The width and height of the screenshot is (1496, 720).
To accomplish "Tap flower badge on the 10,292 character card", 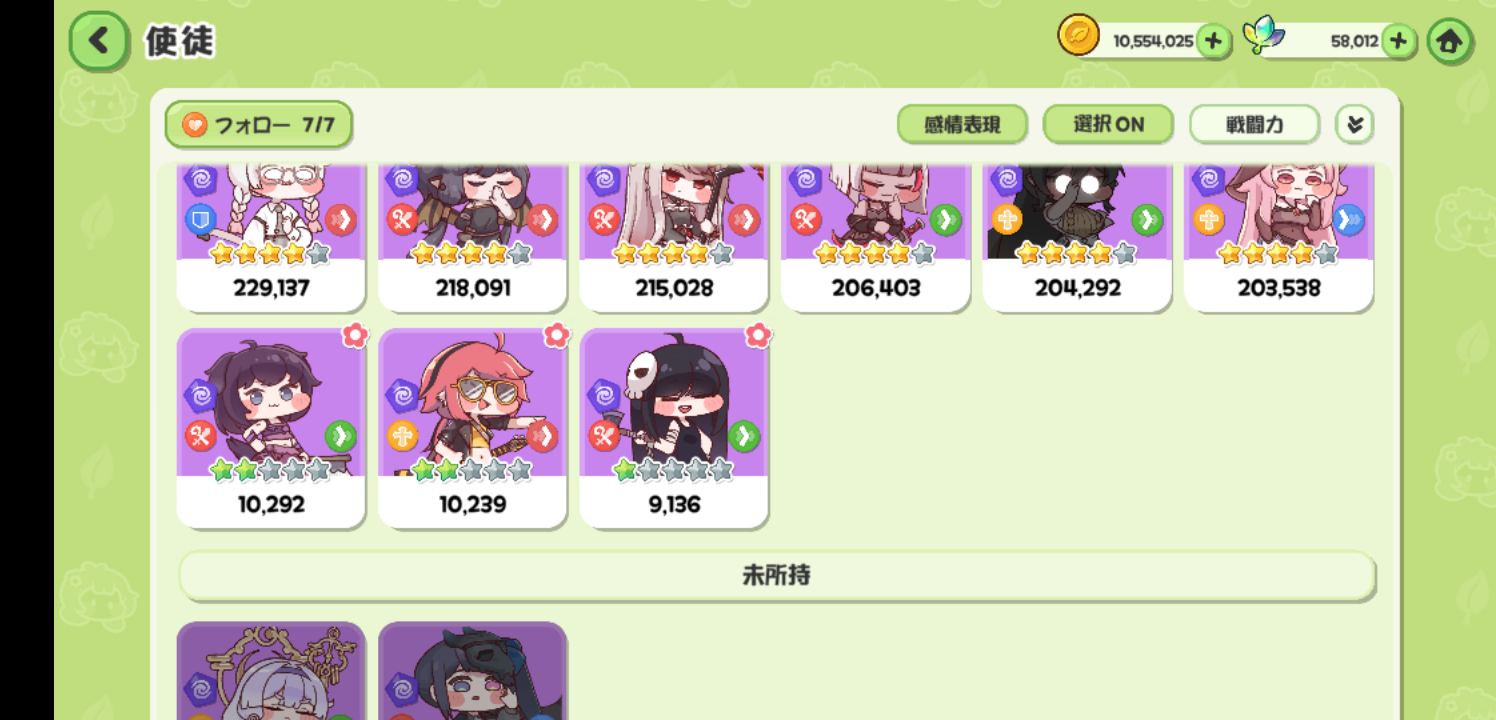I will coord(355,335).
